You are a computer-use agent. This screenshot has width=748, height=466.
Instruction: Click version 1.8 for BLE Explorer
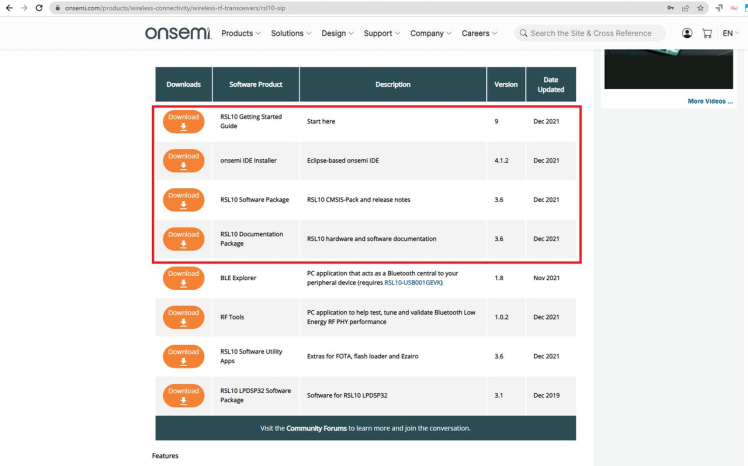[499, 278]
